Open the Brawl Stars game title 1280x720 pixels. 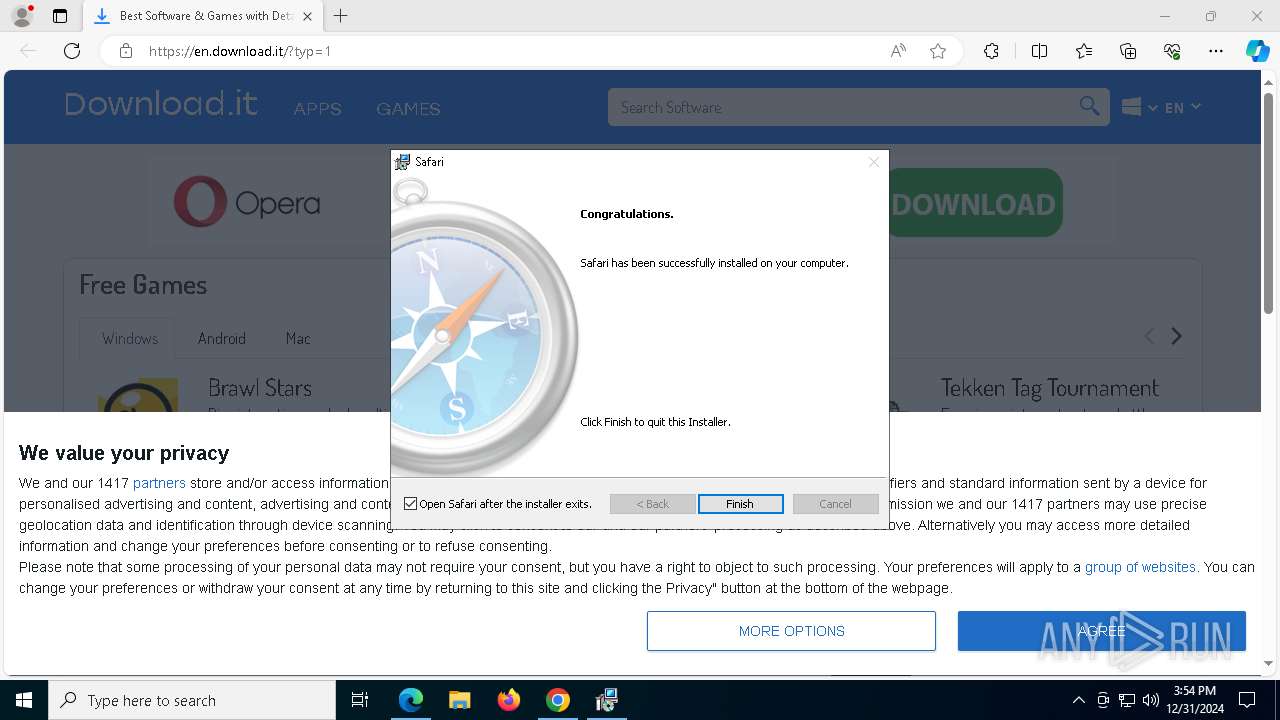click(x=260, y=388)
